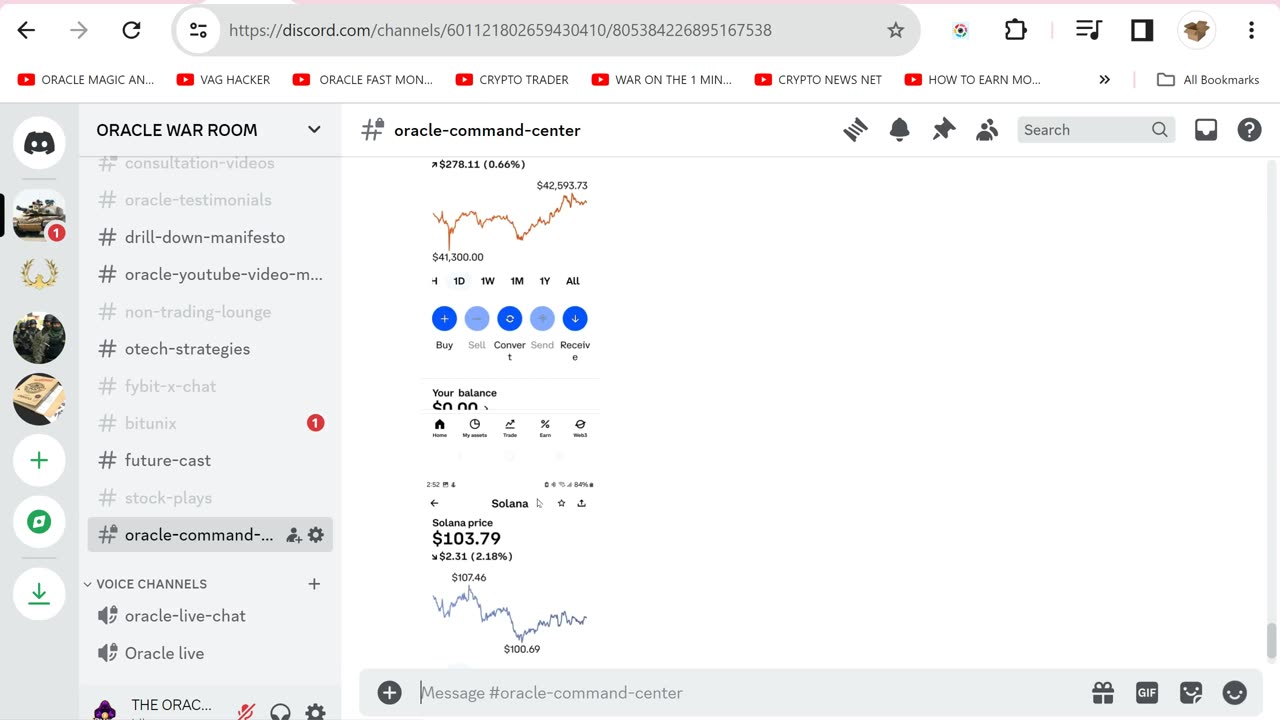Edit oracle-command-center channel gear icon
Viewport: 1280px width, 720px height.
click(316, 535)
